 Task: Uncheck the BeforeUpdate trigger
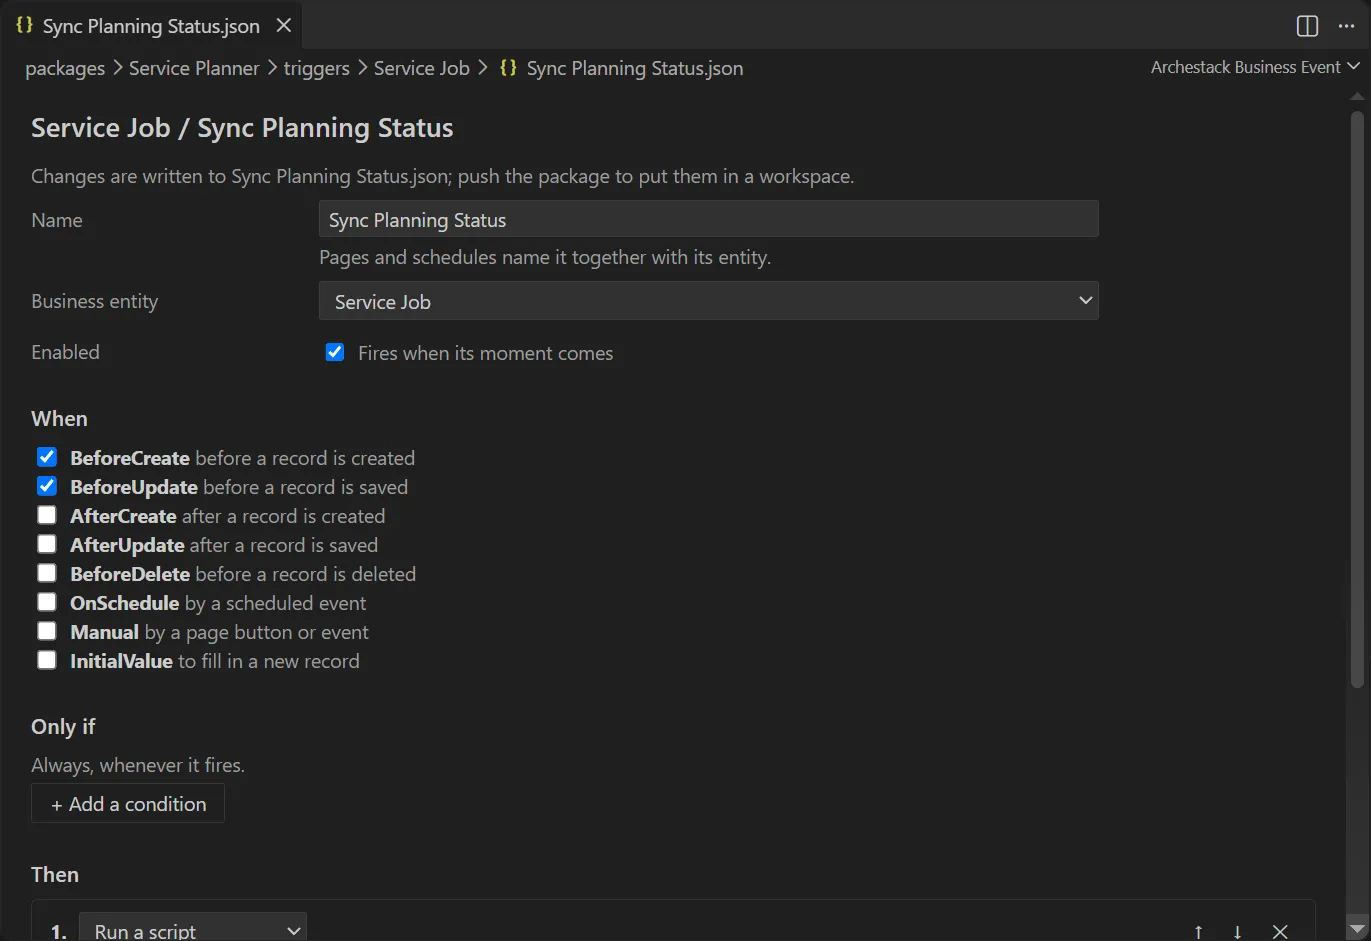coord(47,486)
